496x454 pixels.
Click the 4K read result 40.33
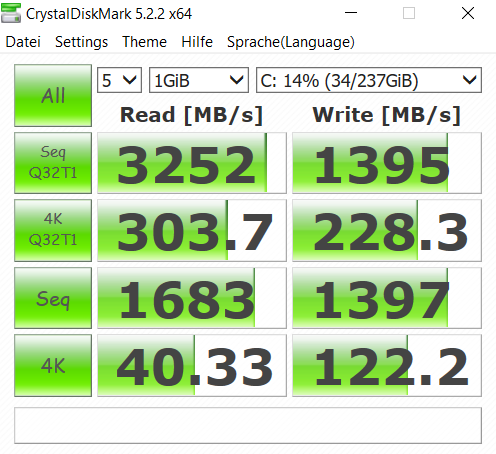(x=192, y=366)
